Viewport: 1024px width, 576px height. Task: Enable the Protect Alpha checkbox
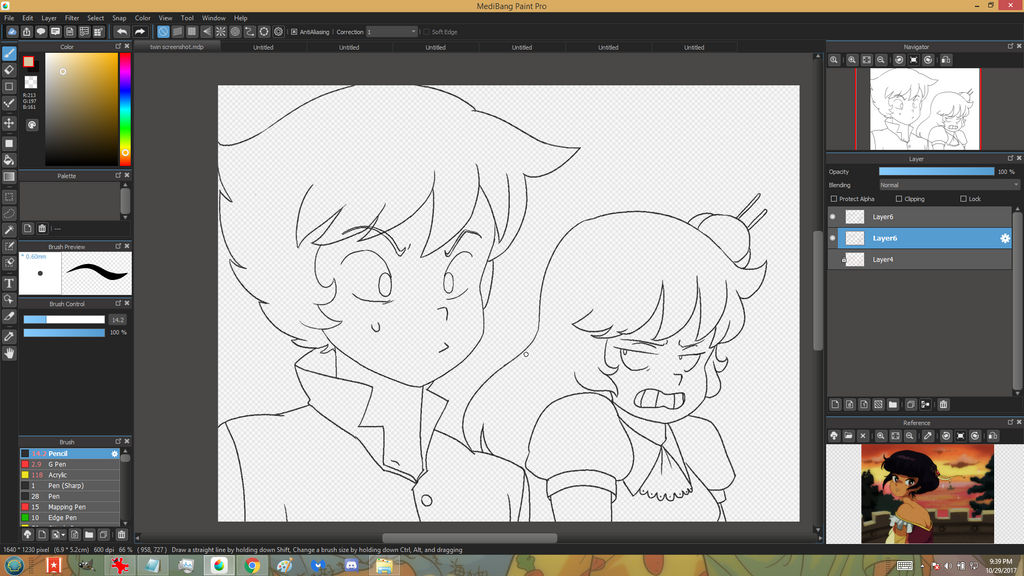(x=834, y=199)
